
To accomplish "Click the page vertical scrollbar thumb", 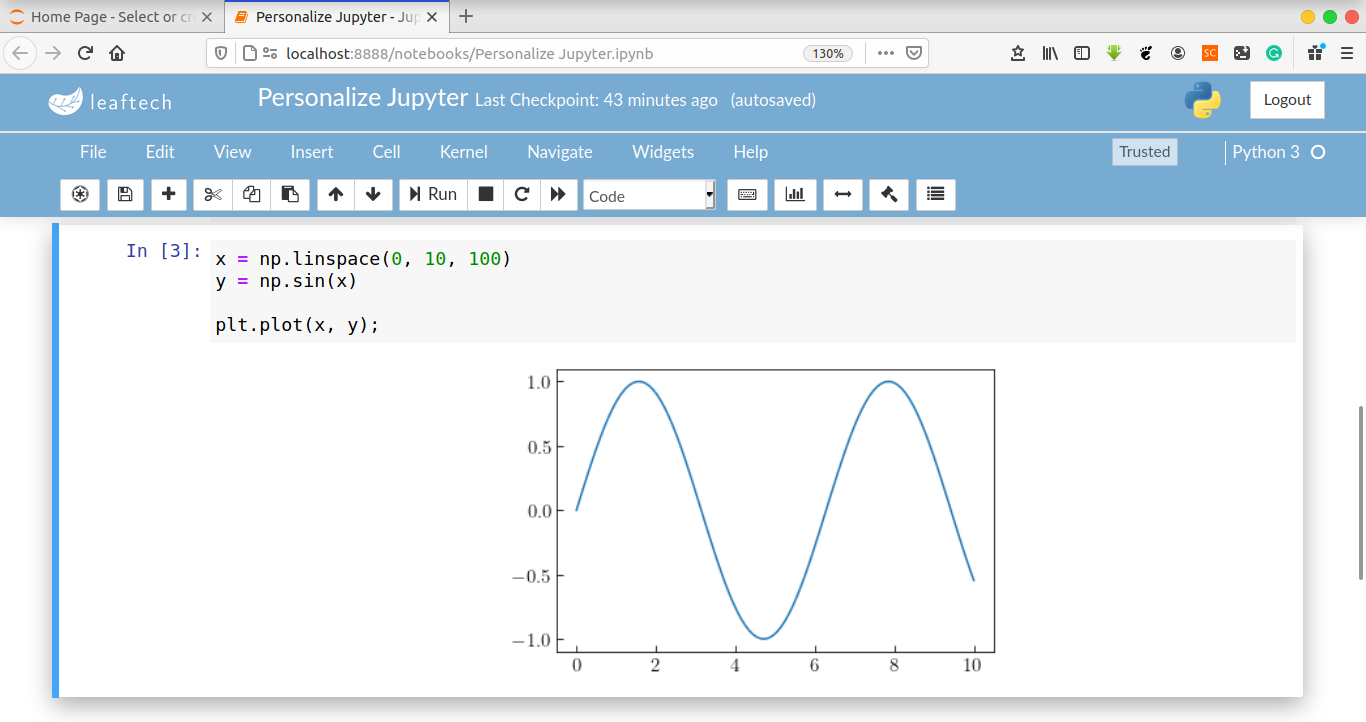I will point(1360,492).
